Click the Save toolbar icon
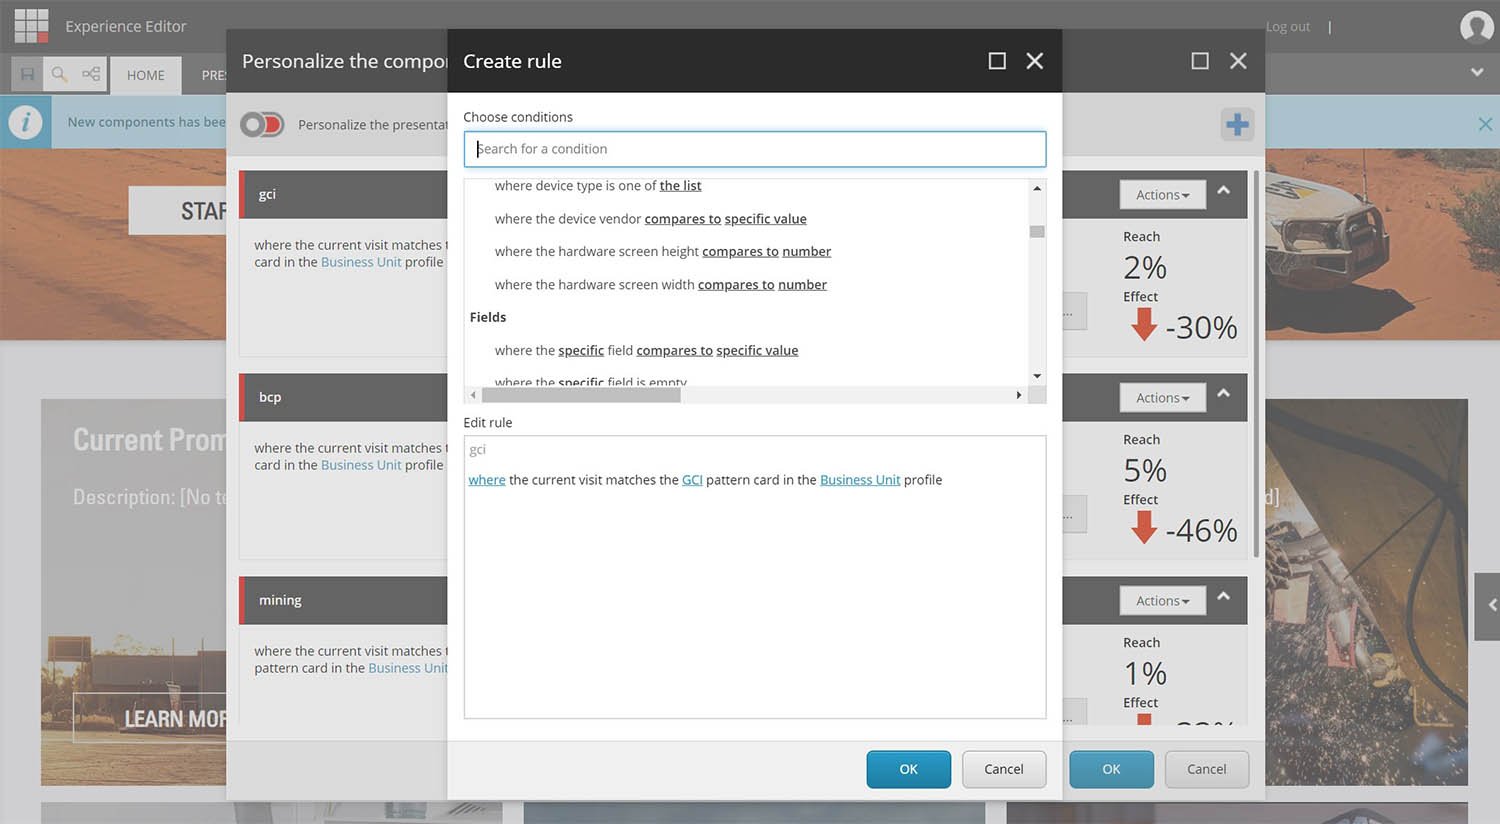Image resolution: width=1500 pixels, height=824 pixels. [x=28, y=74]
